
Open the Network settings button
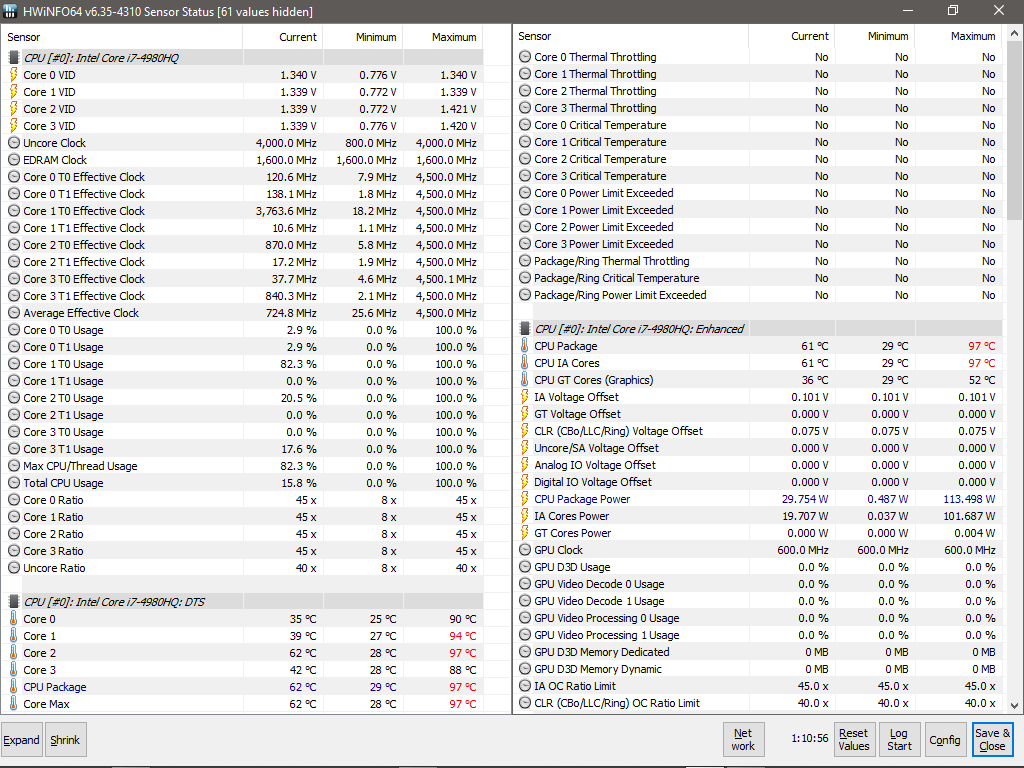(x=743, y=740)
